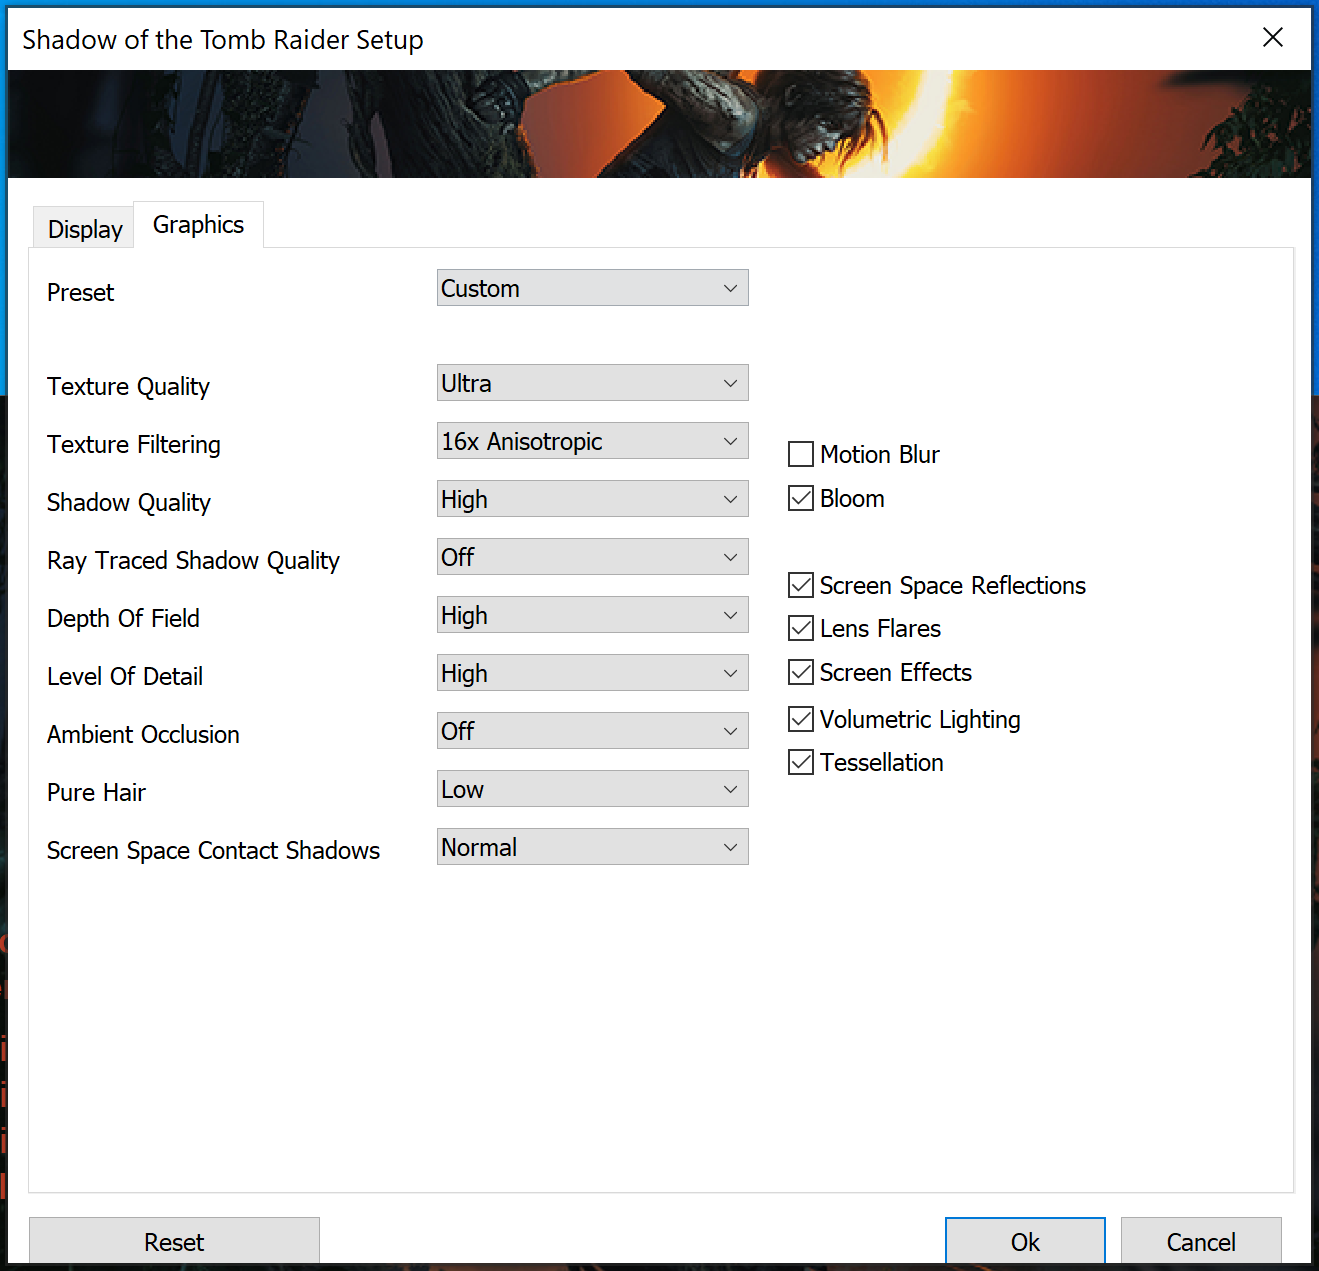The width and height of the screenshot is (1319, 1271).
Task: Disable Volumetric Lighting option
Action: (x=801, y=719)
